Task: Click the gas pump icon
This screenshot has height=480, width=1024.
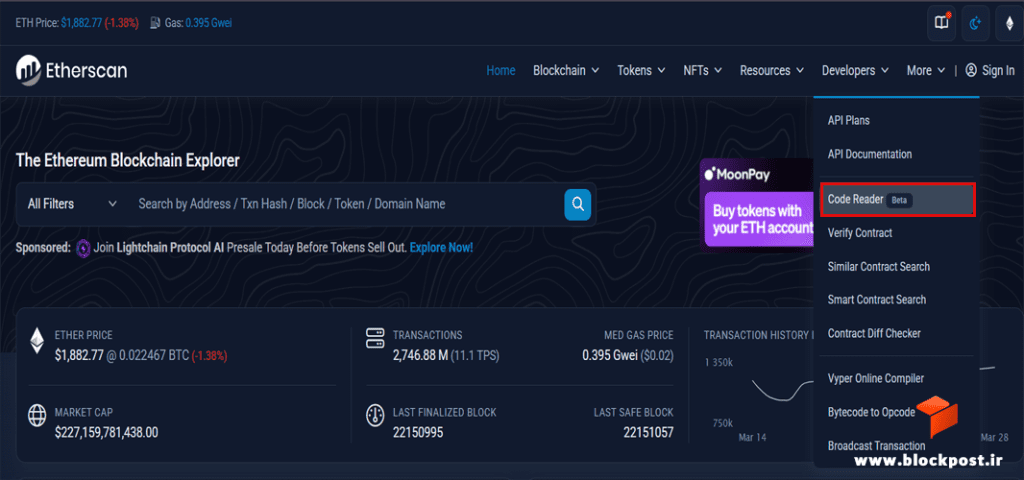Action: click(x=155, y=23)
